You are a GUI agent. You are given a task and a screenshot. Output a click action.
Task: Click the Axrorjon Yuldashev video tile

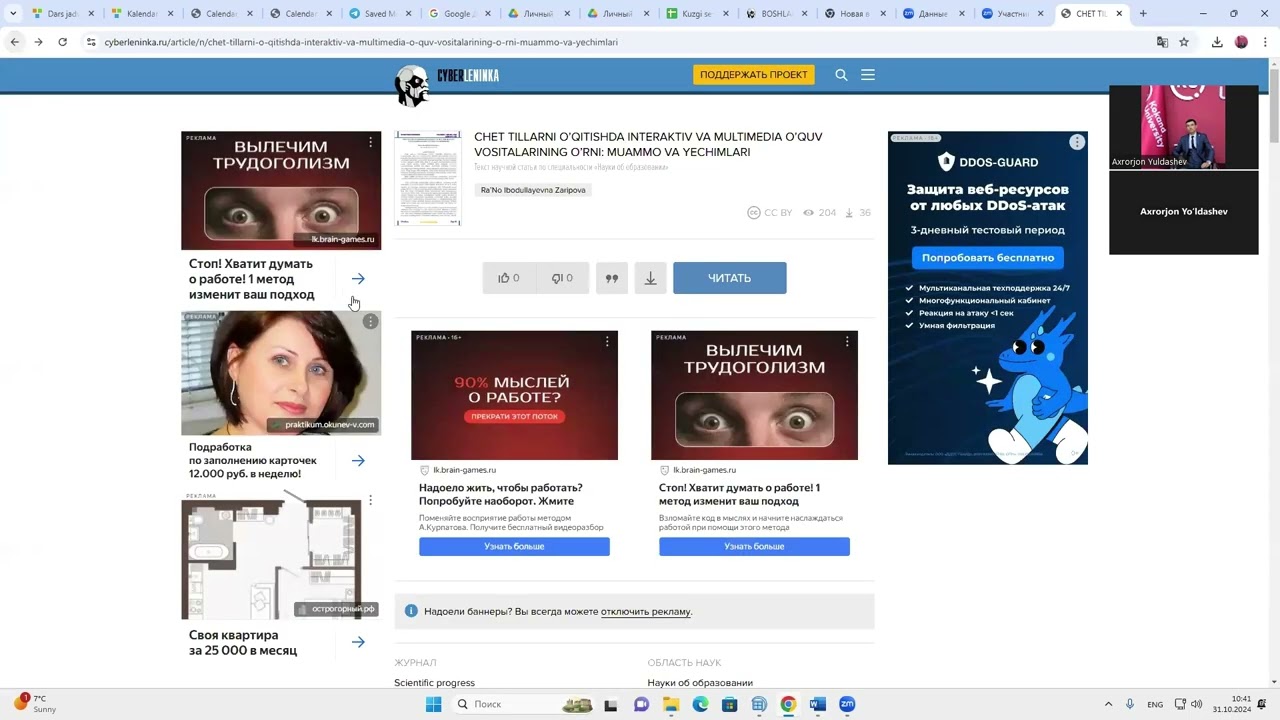point(1184,127)
